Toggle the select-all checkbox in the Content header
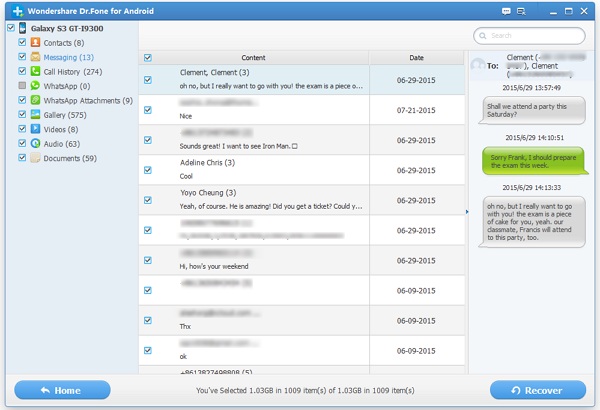 (x=148, y=58)
